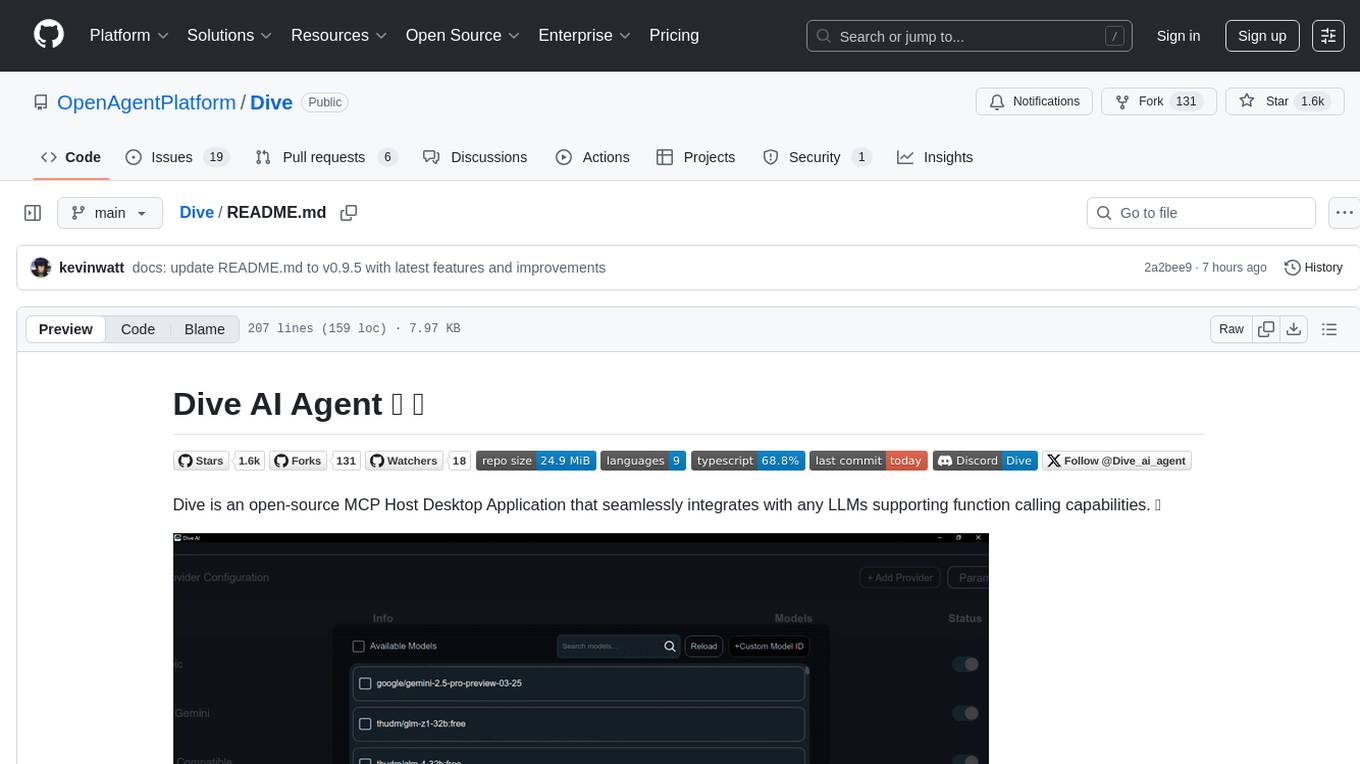Open the kevinwatt author link
Image resolution: width=1360 pixels, height=764 pixels.
[x=92, y=268]
